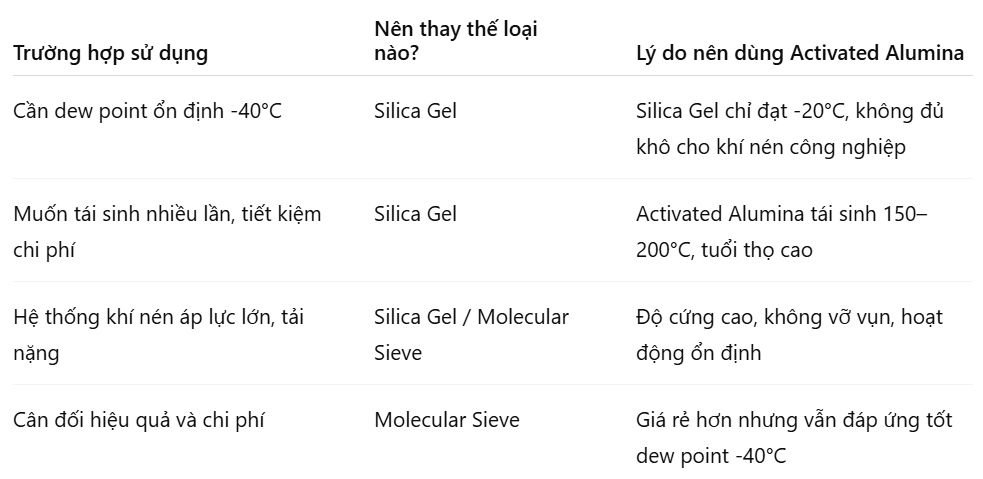Image resolution: width=983 pixels, height=479 pixels.
Task: Click 'Activated Alumina tái sinh 150–200°C' text
Action: (782, 232)
